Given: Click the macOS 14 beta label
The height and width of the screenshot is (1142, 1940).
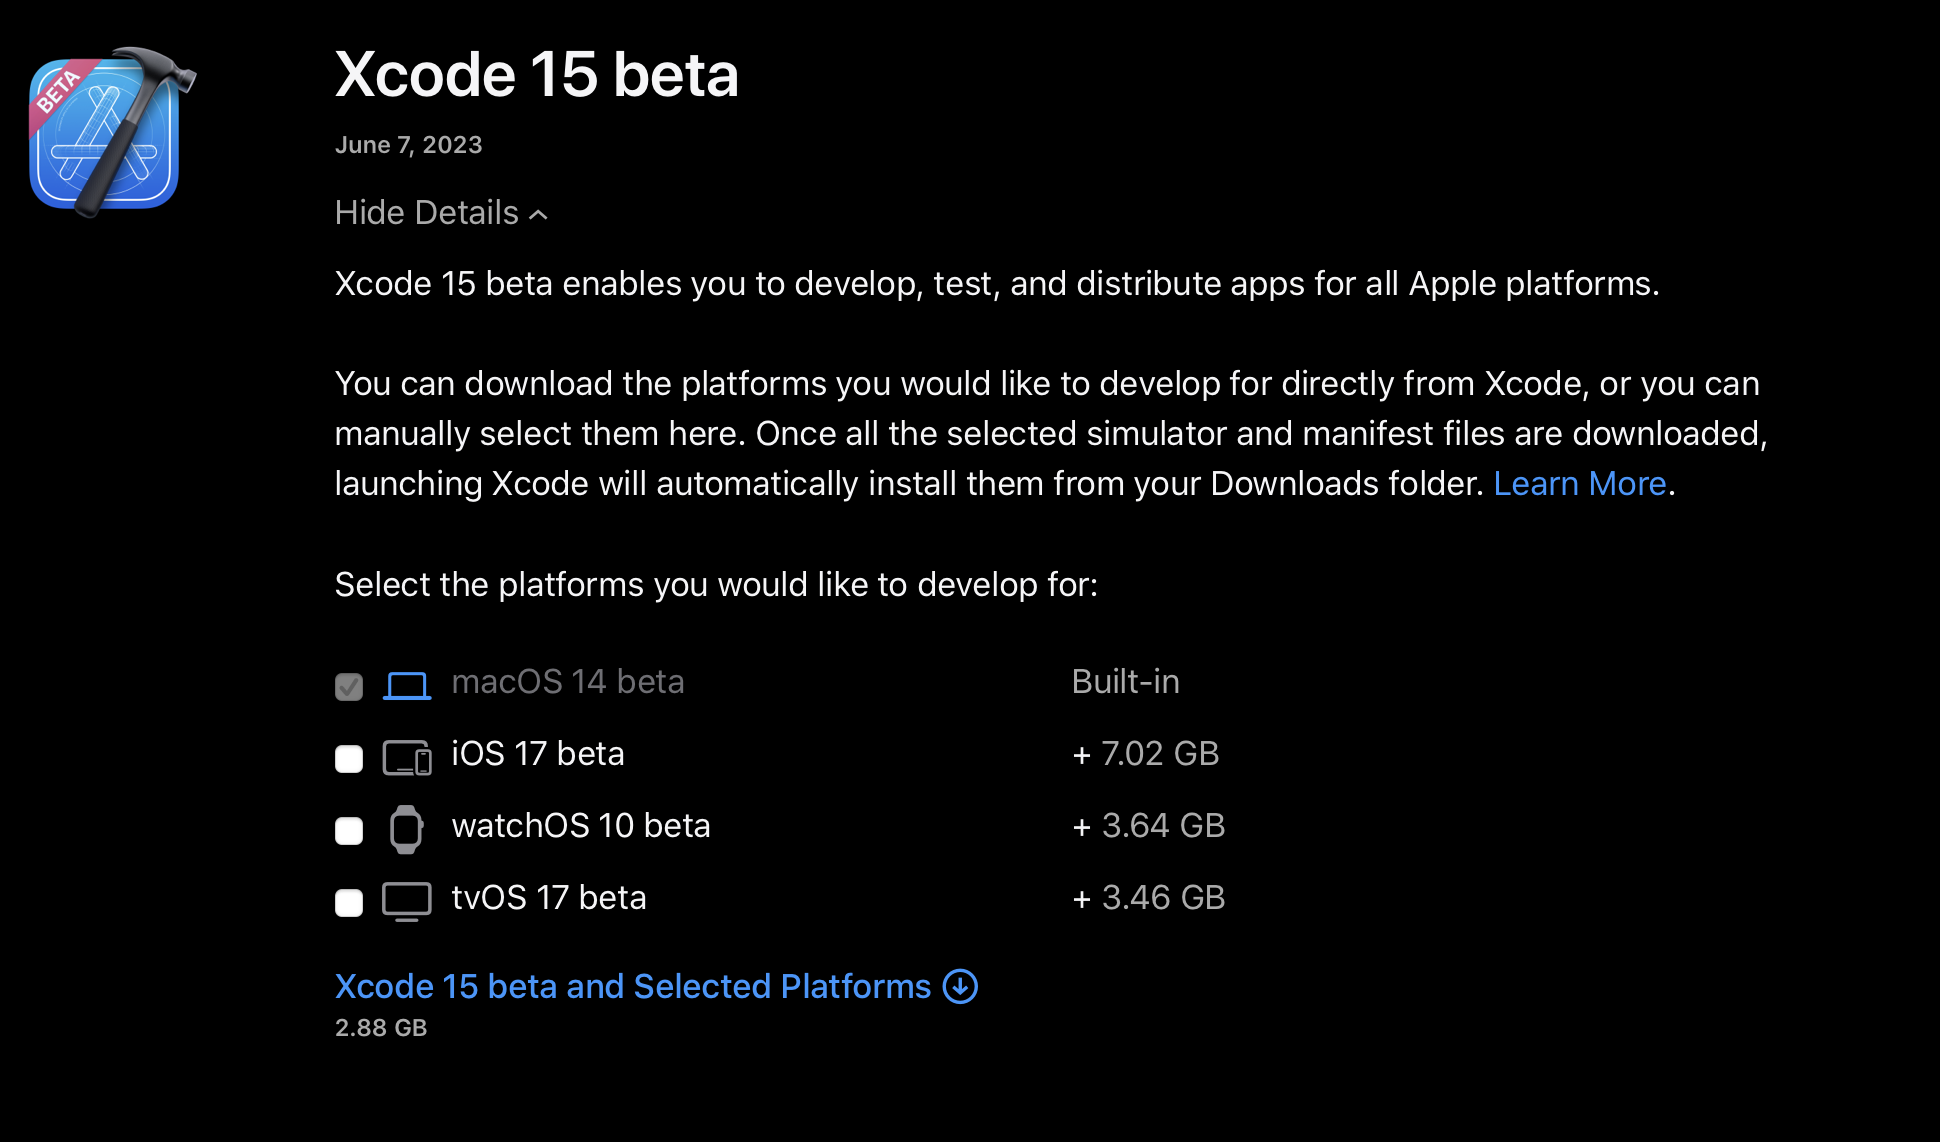Looking at the screenshot, I should 568,682.
